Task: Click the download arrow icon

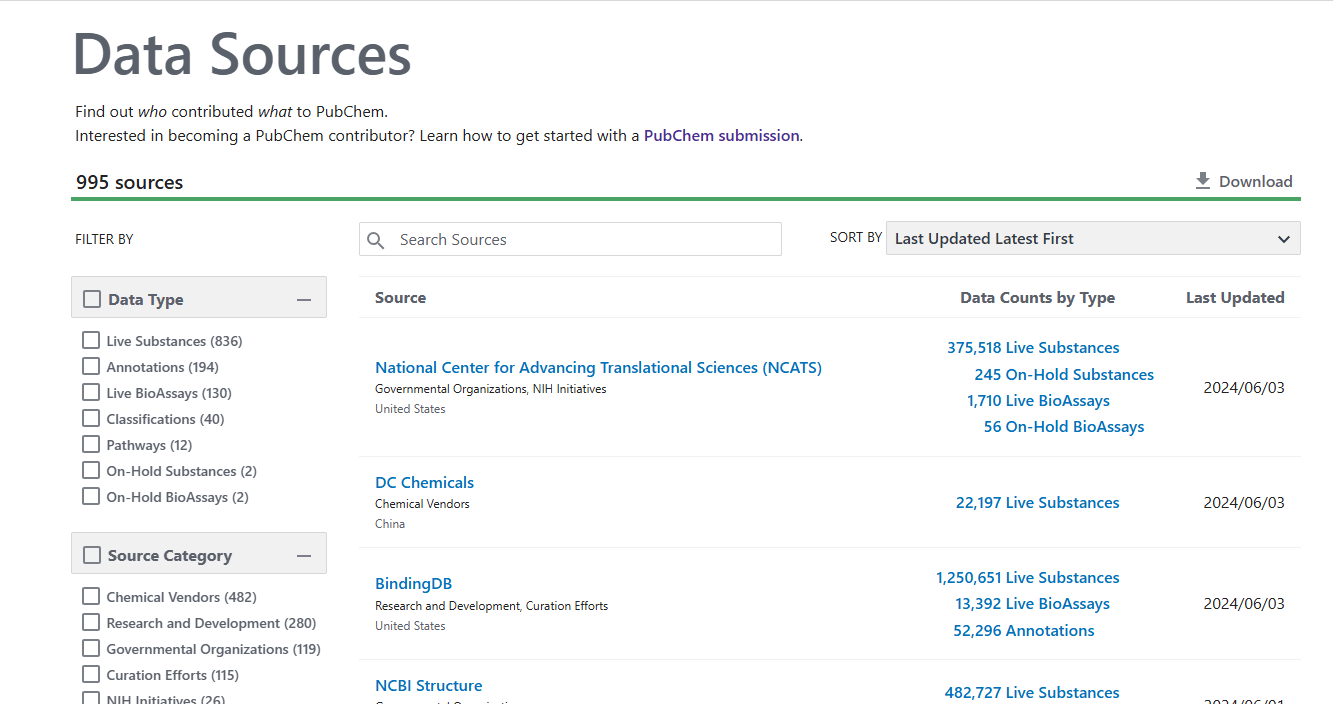Action: (x=1203, y=181)
